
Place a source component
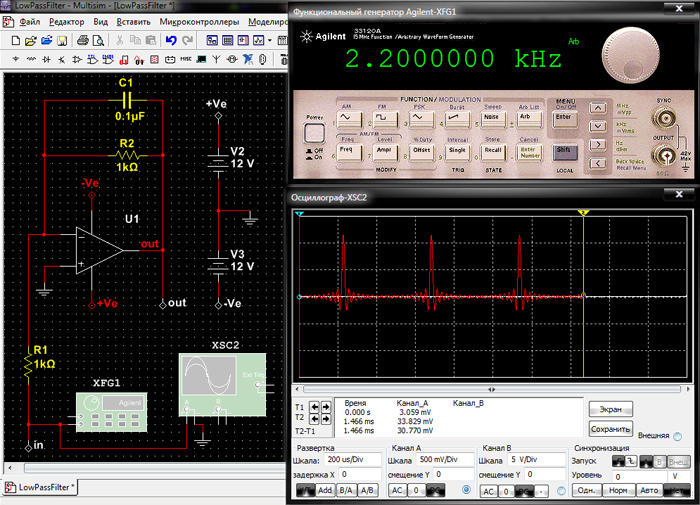[x=16, y=59]
